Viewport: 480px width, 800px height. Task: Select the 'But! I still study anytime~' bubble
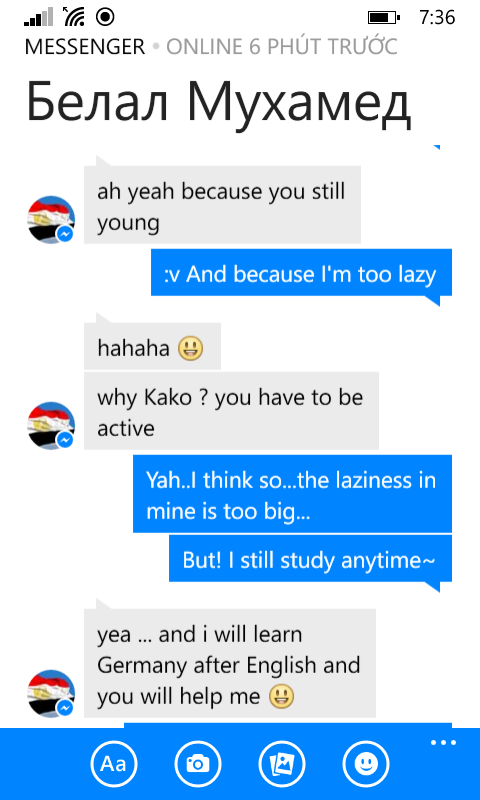(x=311, y=558)
